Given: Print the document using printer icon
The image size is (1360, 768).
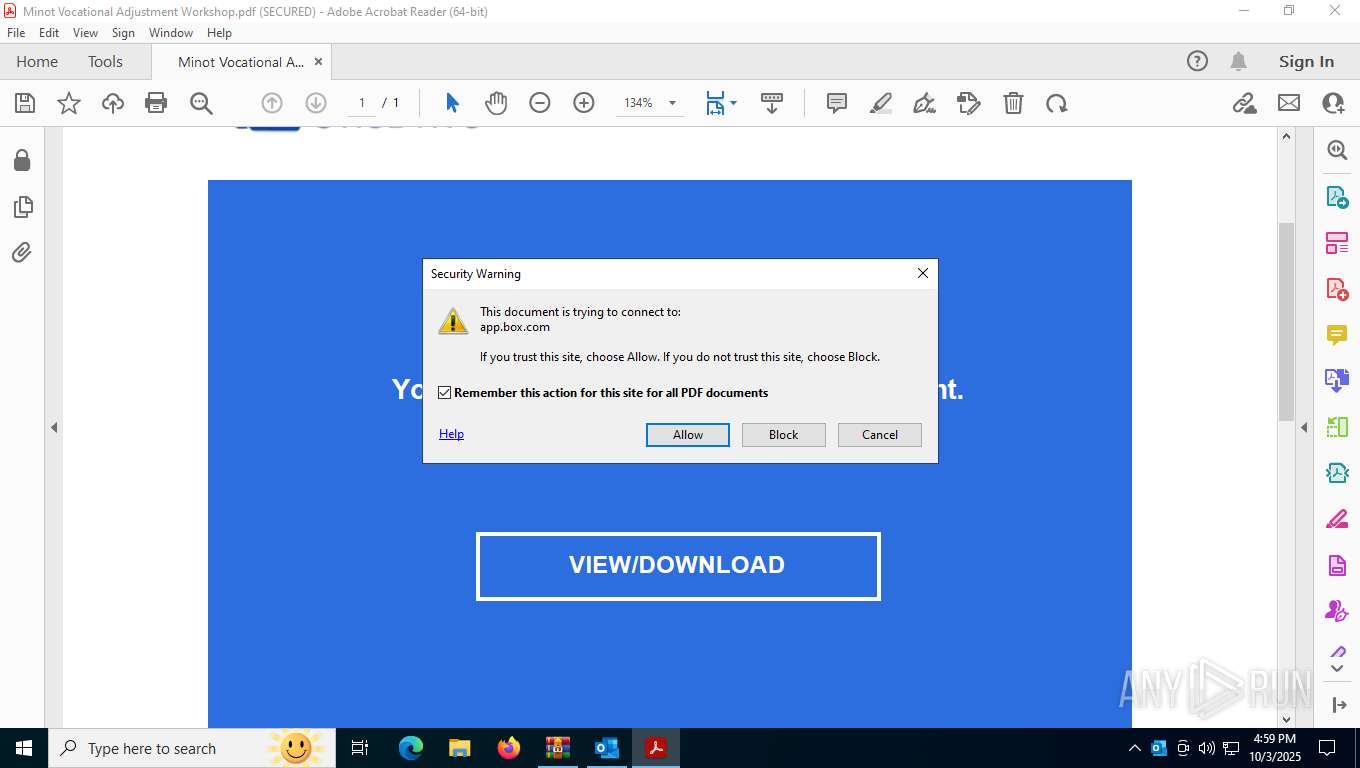Looking at the screenshot, I should pyautogui.click(x=156, y=103).
